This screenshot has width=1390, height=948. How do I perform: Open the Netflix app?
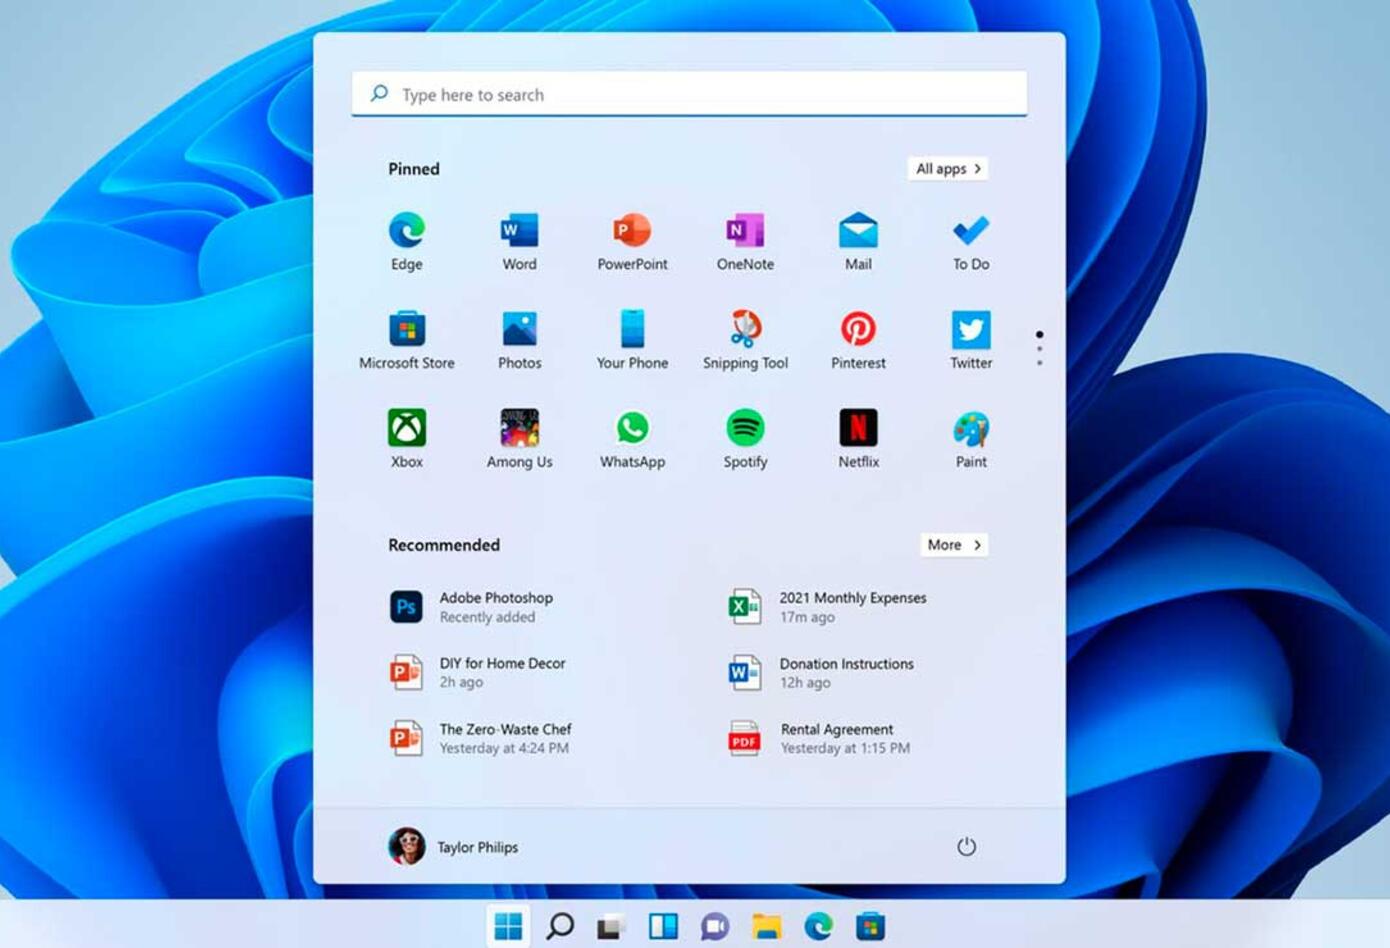click(858, 439)
